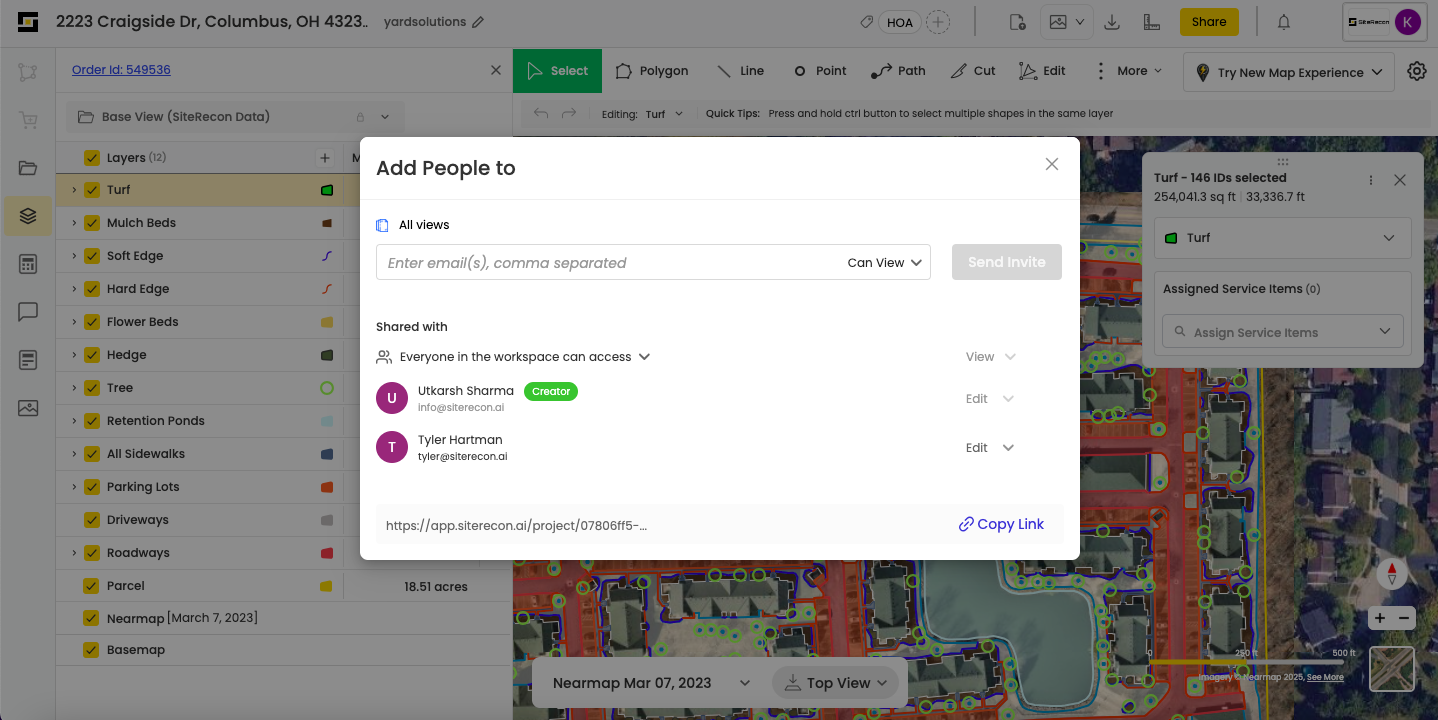Open the download icon in top bar
The width and height of the screenshot is (1438, 720).
(1112, 22)
